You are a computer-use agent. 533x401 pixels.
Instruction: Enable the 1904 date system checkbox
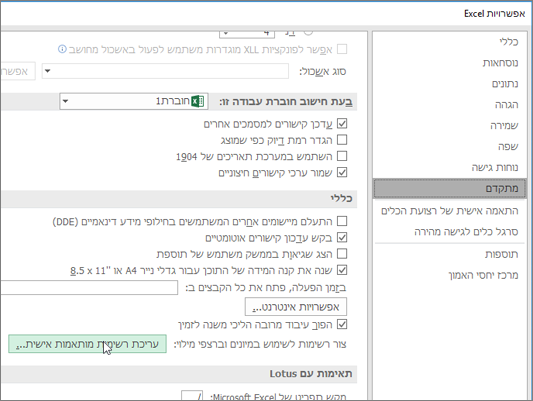[x=342, y=156]
